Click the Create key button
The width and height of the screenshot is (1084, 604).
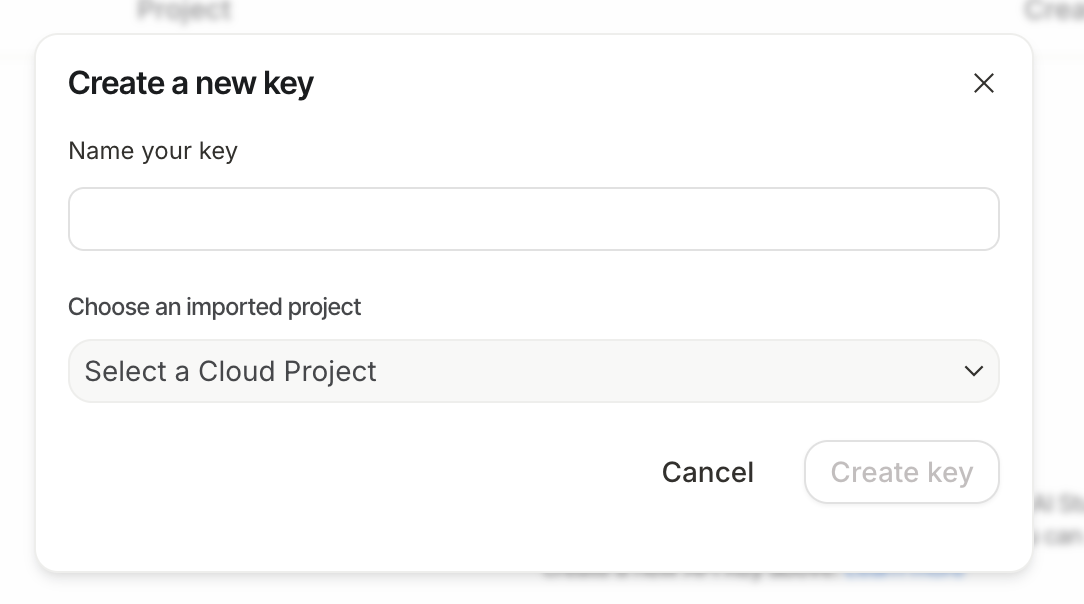click(x=901, y=472)
